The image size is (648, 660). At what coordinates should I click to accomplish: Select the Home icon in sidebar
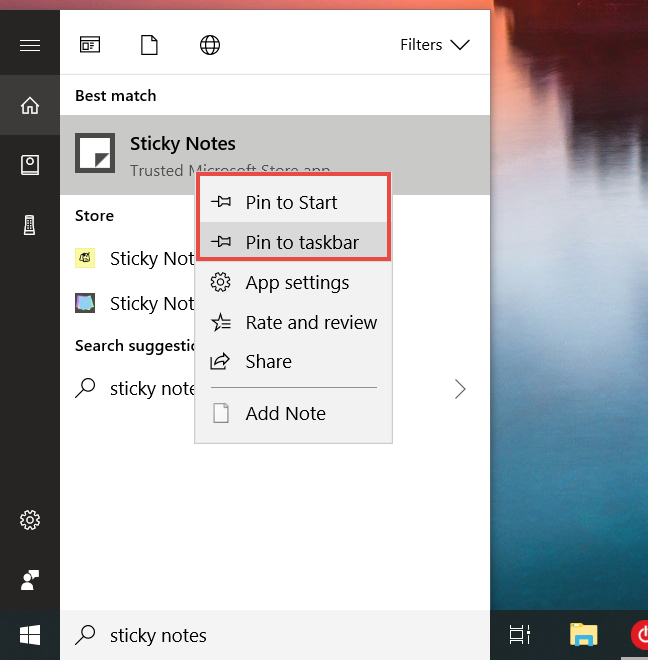point(30,105)
